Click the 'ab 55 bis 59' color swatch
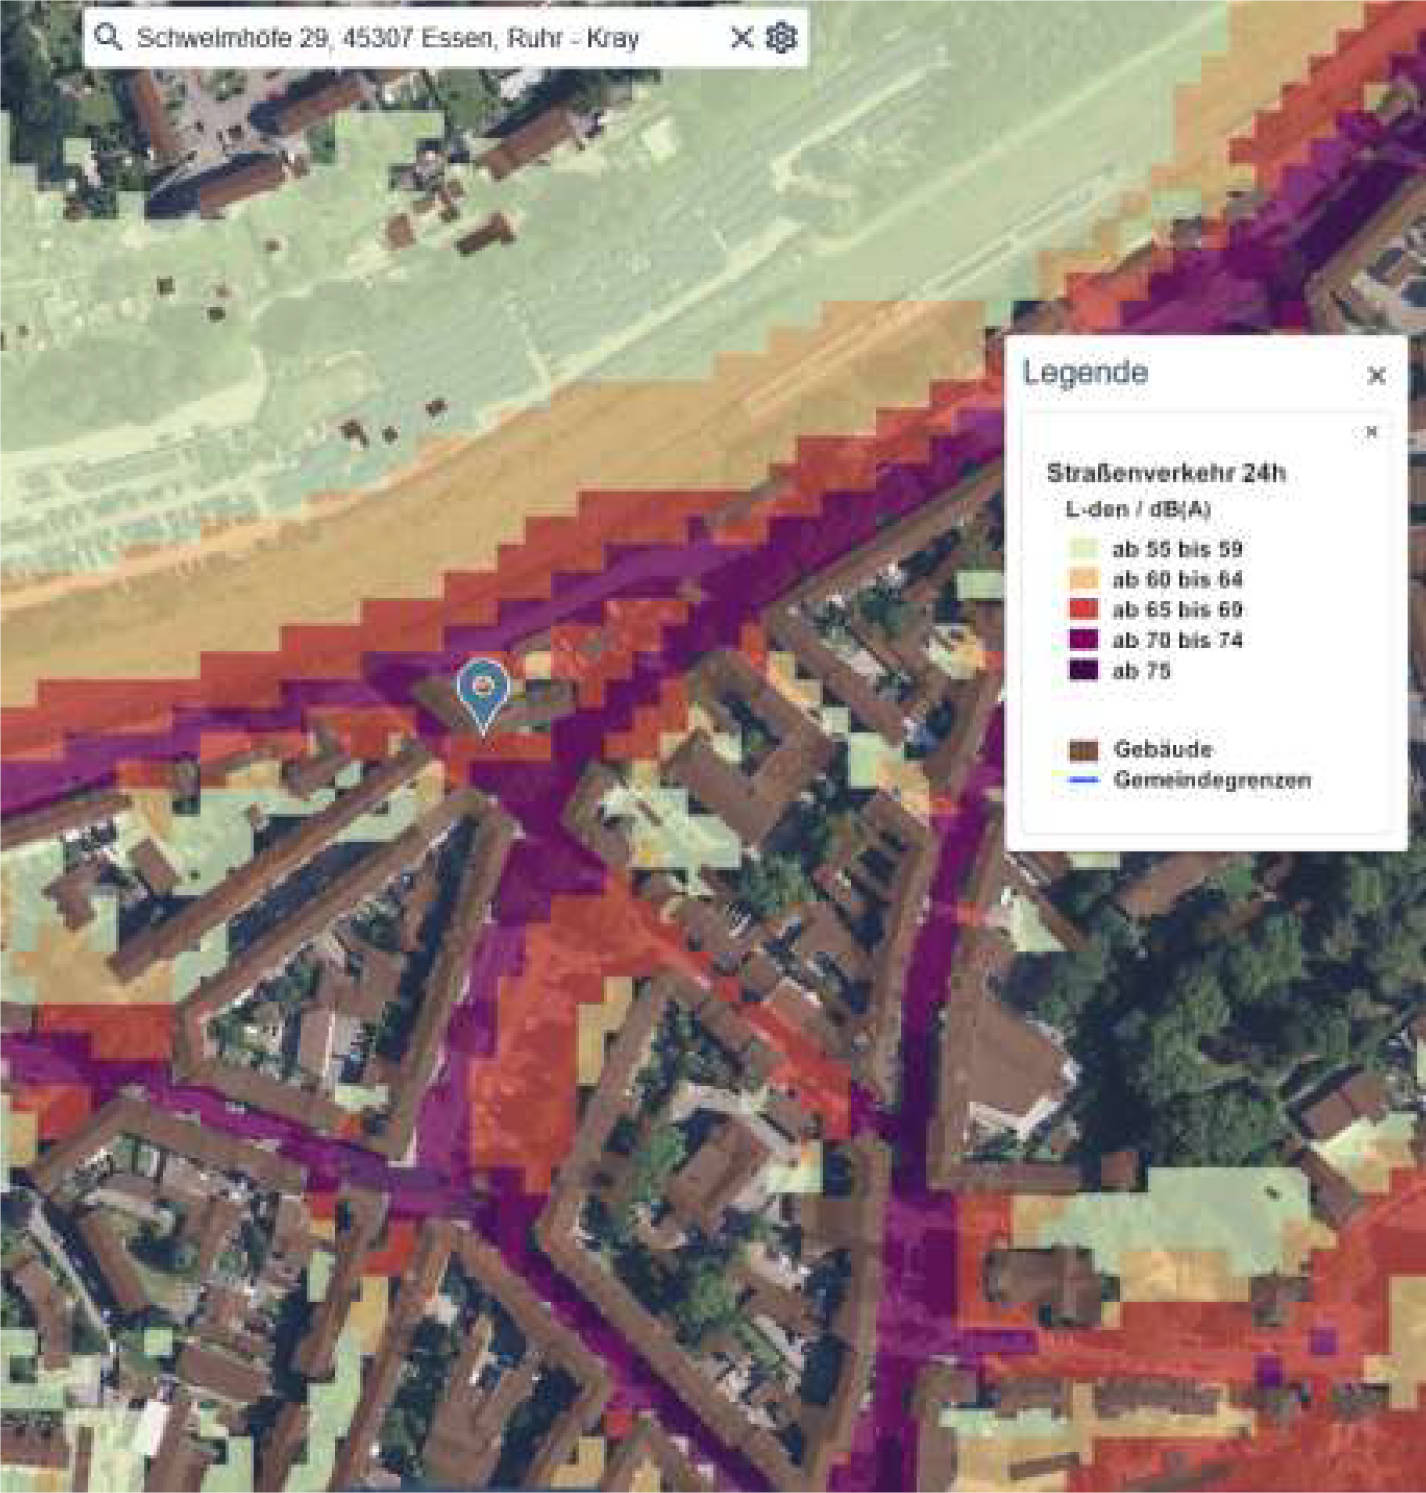Viewport: 1426px width, 1493px height. pyautogui.click(x=1084, y=549)
